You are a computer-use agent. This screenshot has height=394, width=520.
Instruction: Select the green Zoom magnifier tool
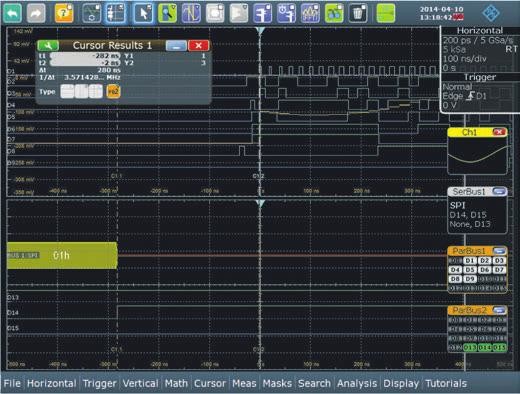[x=167, y=13]
